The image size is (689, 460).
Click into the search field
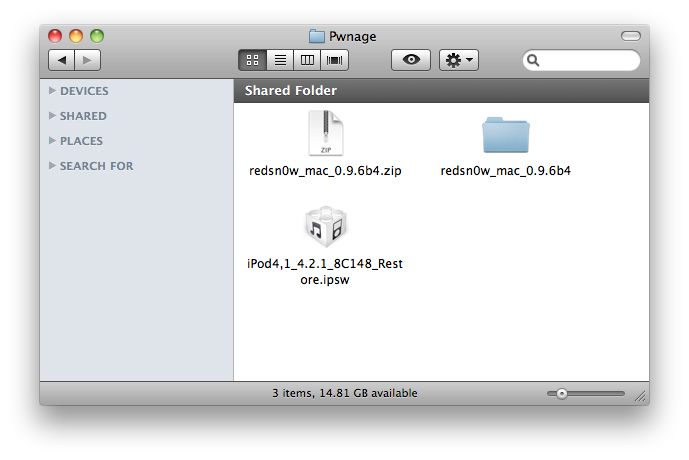coord(581,60)
